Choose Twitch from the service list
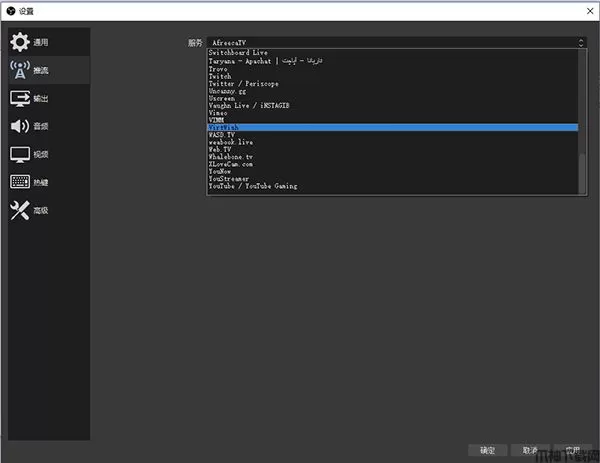The image size is (600, 463). point(220,76)
